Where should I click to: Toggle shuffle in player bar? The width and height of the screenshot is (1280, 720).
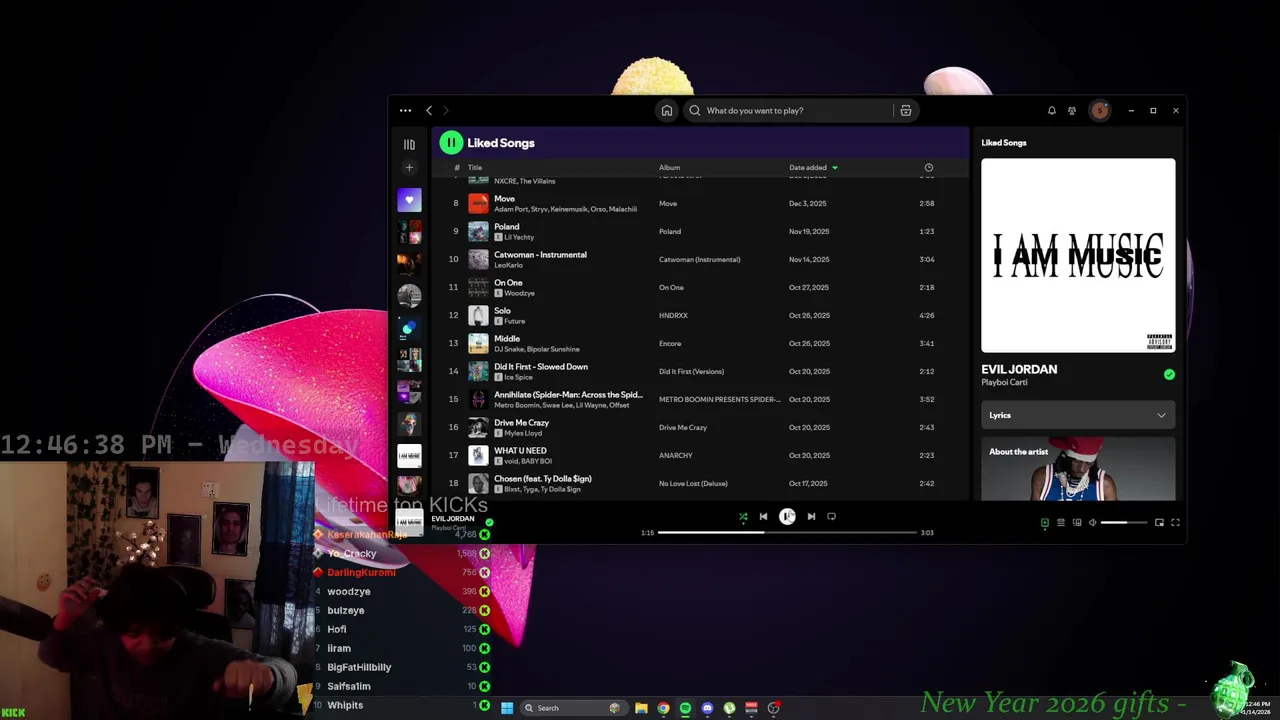click(x=743, y=517)
